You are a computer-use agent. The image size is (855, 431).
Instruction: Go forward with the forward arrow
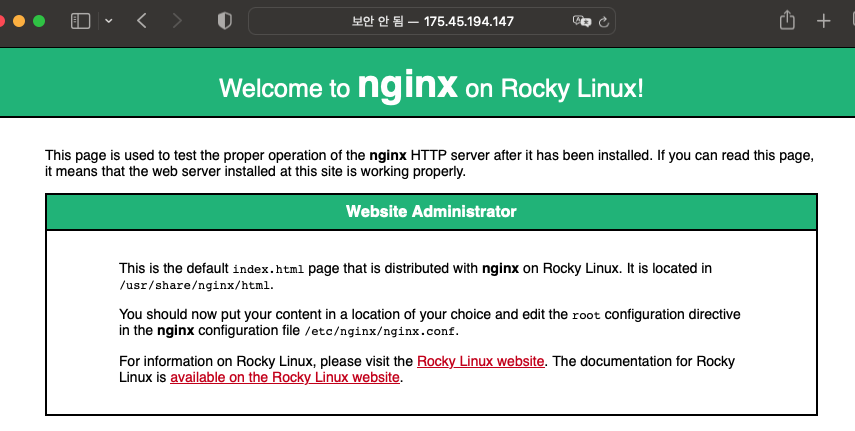[x=177, y=21]
